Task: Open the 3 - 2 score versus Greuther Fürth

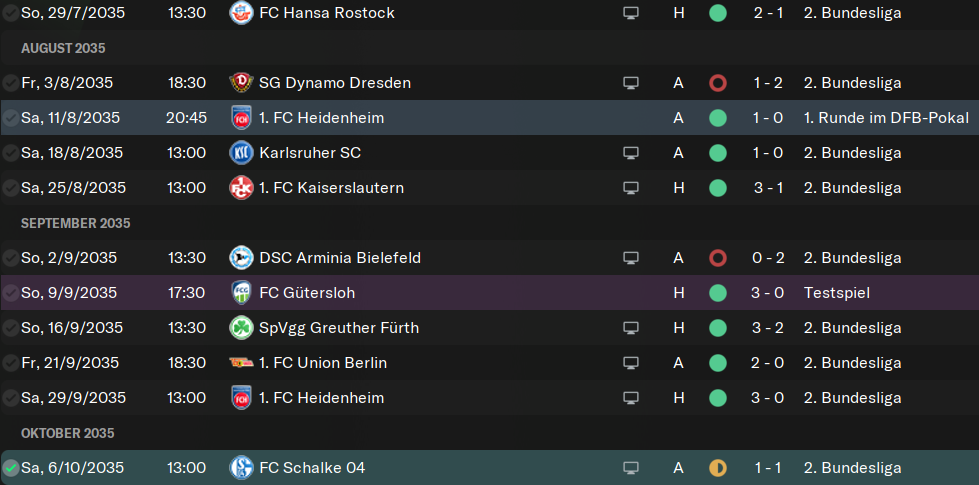Action: click(768, 328)
